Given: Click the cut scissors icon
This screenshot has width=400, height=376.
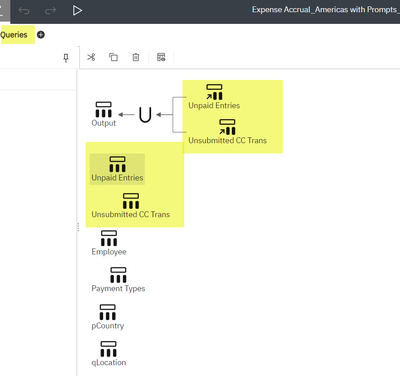Looking at the screenshot, I should pyautogui.click(x=91, y=57).
